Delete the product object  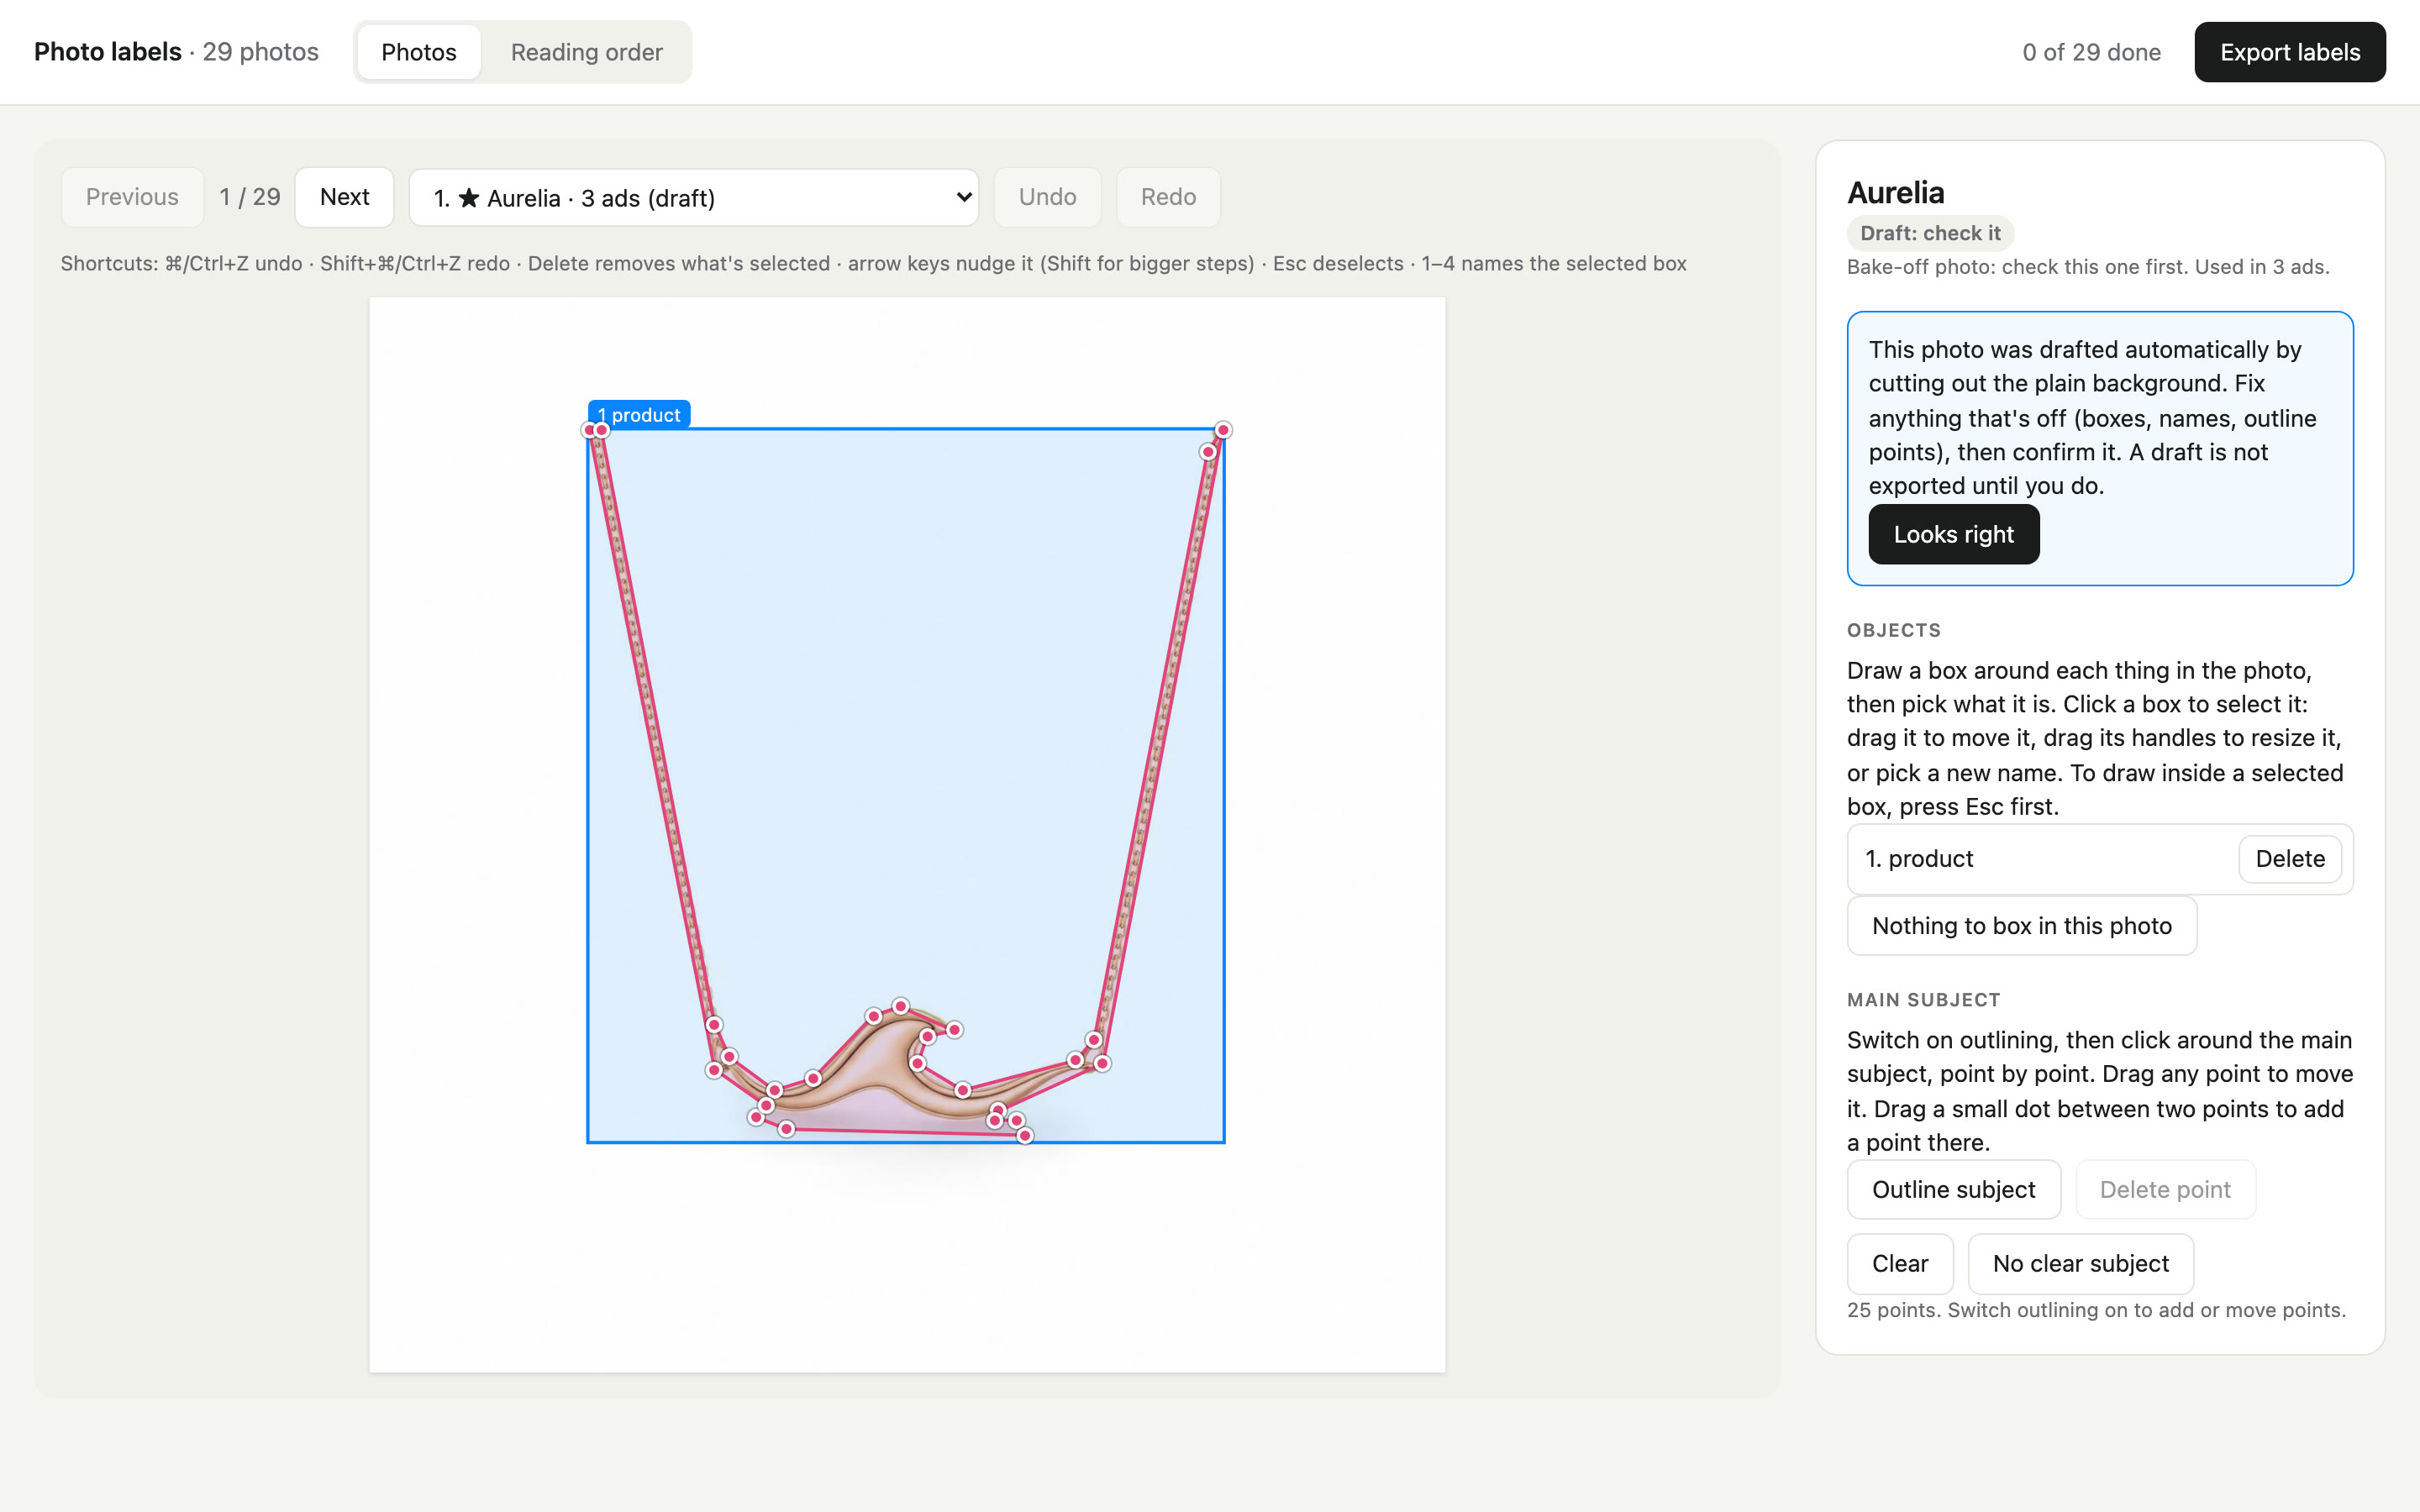click(x=2289, y=859)
